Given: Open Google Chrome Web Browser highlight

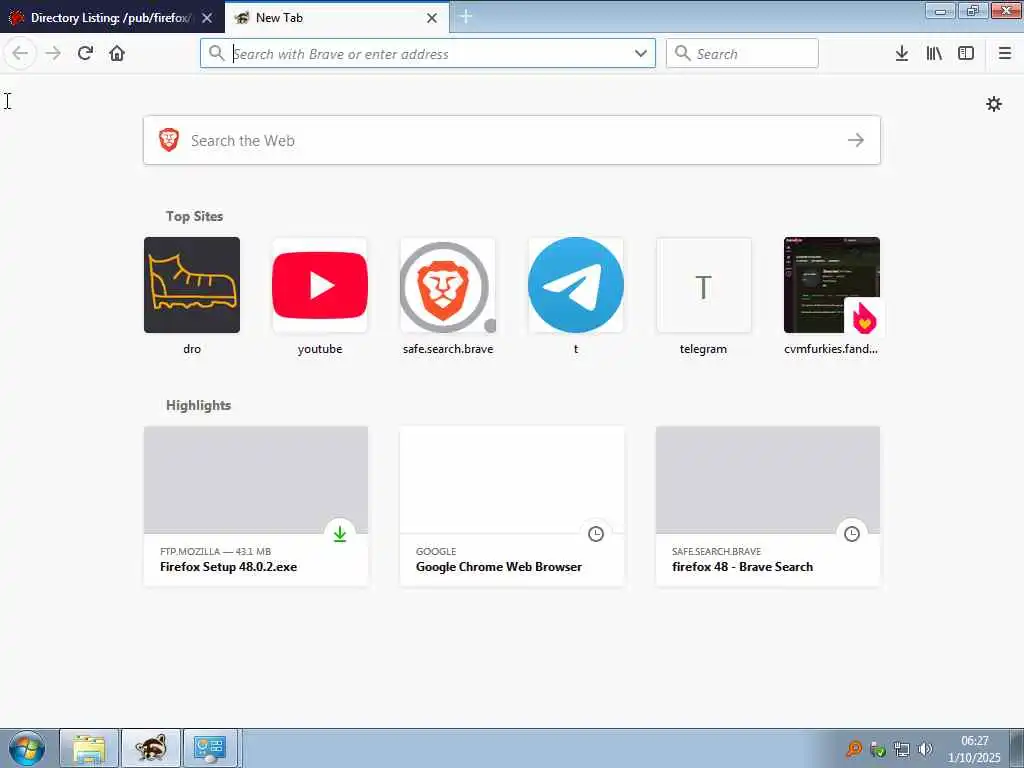Looking at the screenshot, I should point(512,506).
